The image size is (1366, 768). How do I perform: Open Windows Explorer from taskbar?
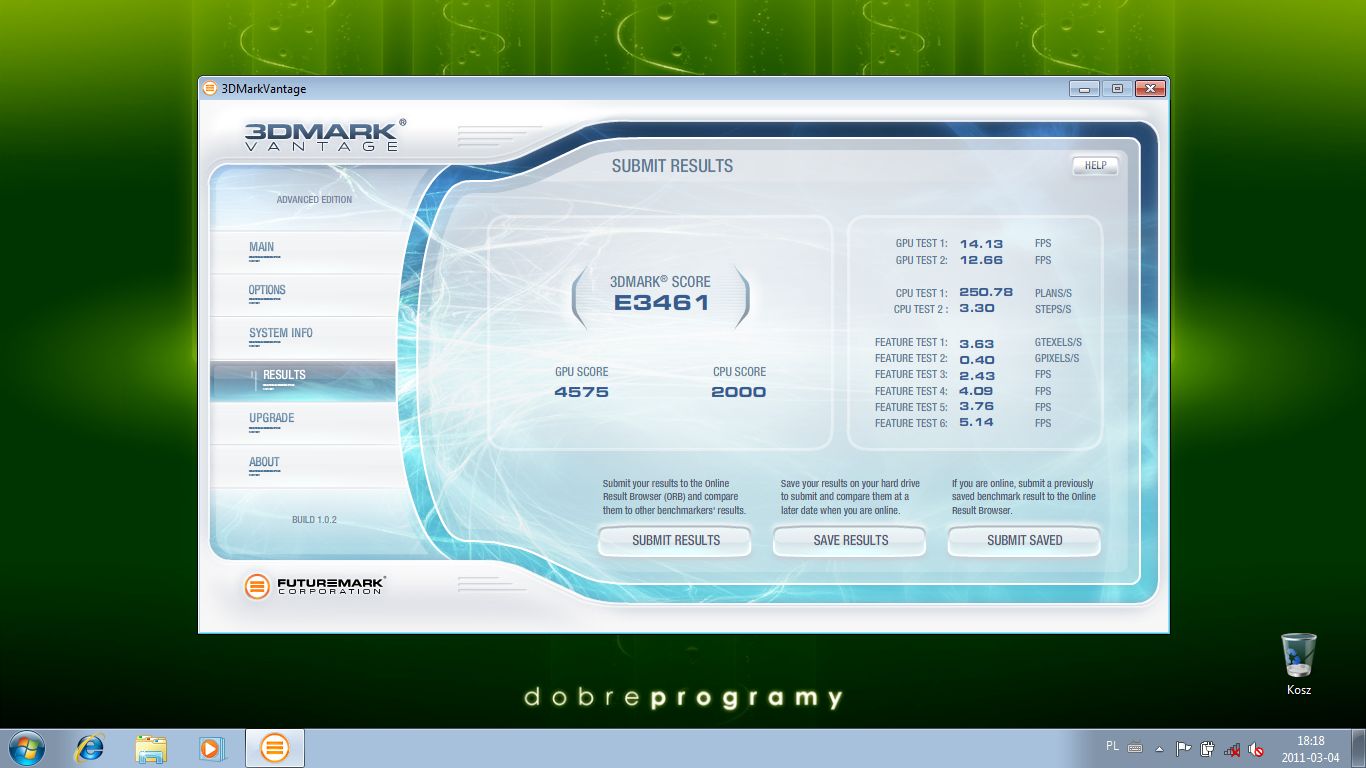click(151, 748)
